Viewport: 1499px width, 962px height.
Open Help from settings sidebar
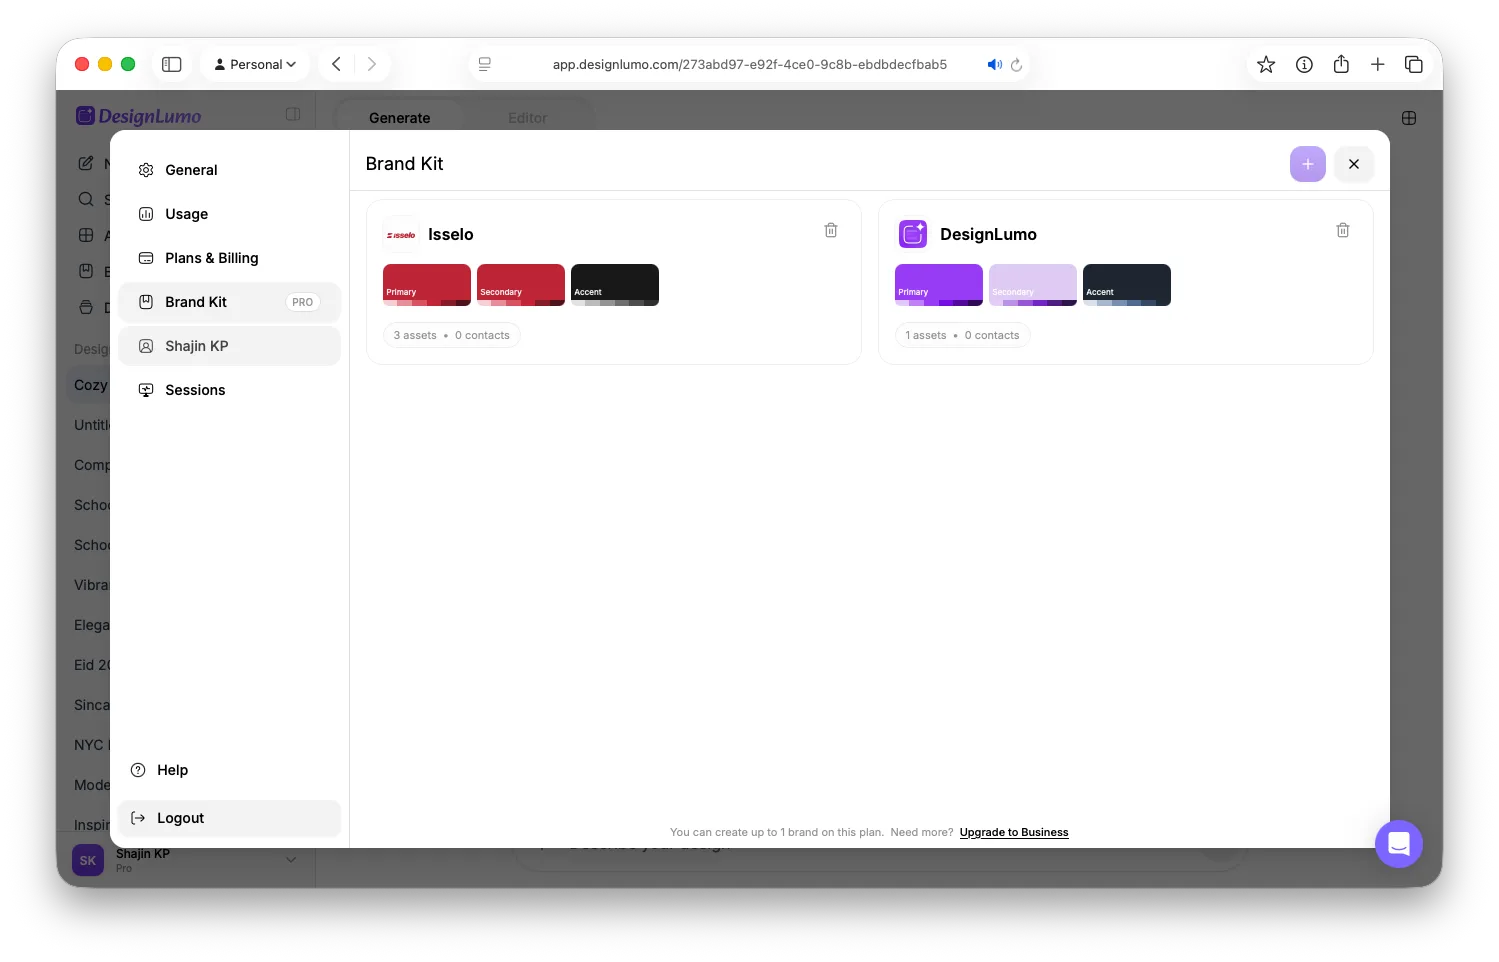pyautogui.click(x=229, y=770)
